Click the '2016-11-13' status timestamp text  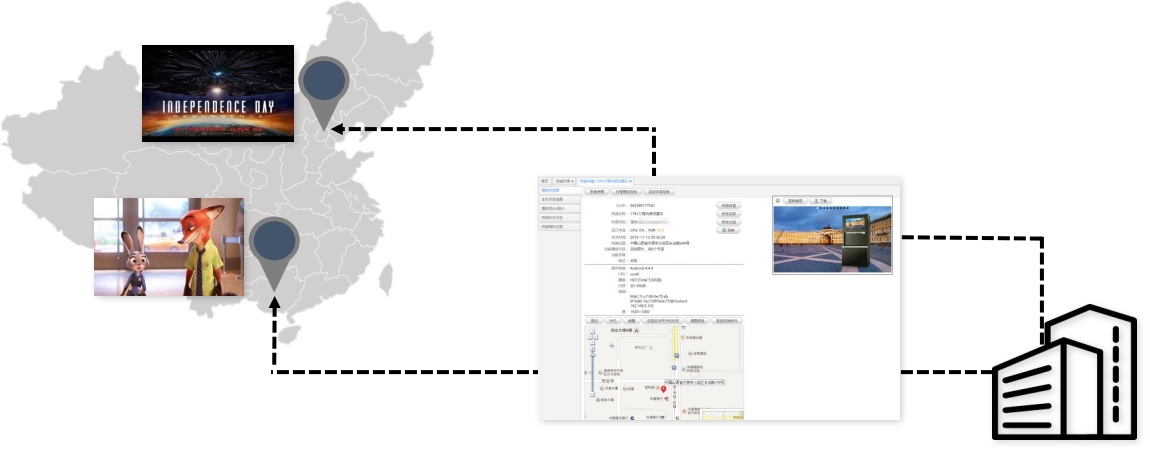(x=648, y=237)
